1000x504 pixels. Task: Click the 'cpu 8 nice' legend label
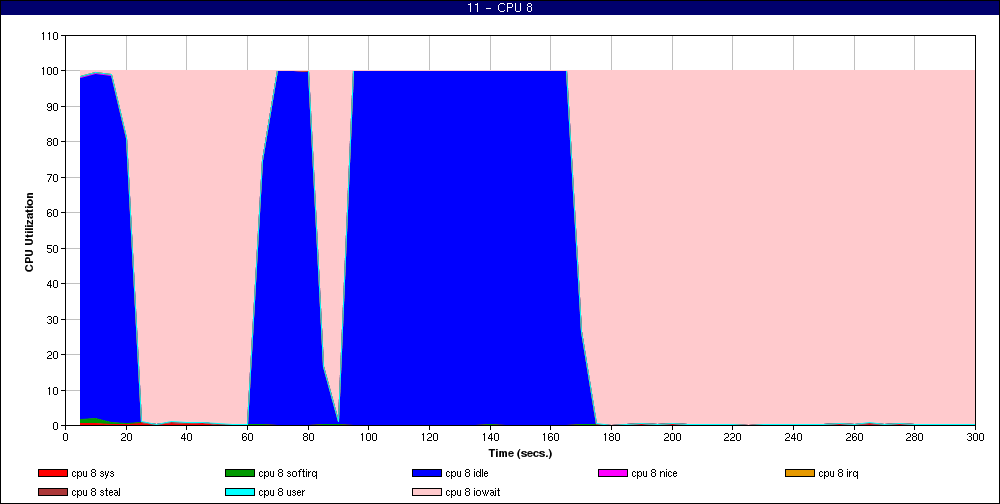[654, 473]
